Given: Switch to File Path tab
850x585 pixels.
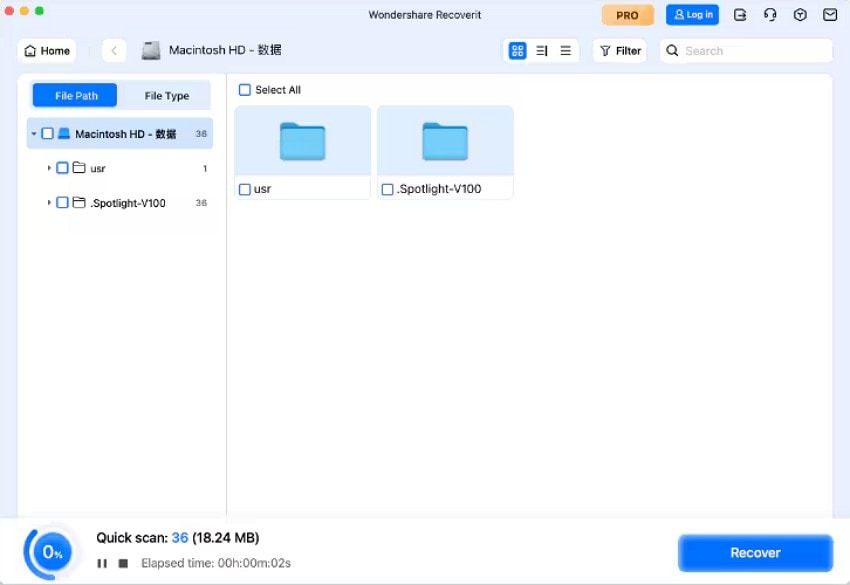Looking at the screenshot, I should click(75, 95).
